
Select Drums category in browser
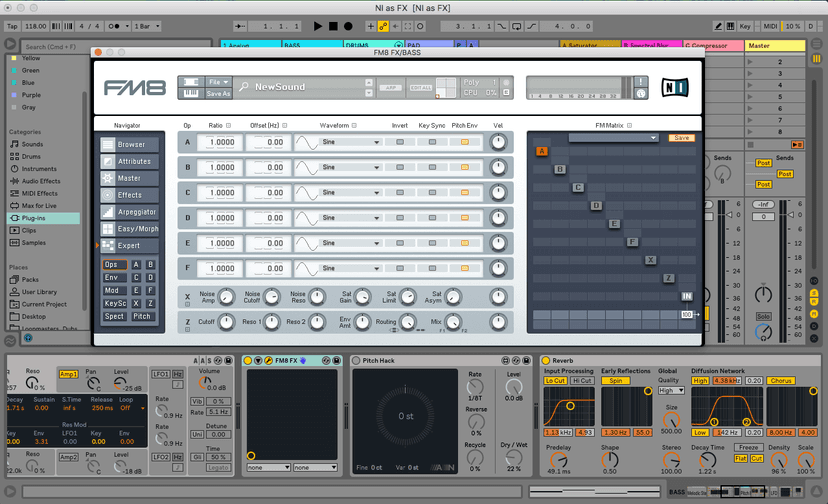pos(31,156)
